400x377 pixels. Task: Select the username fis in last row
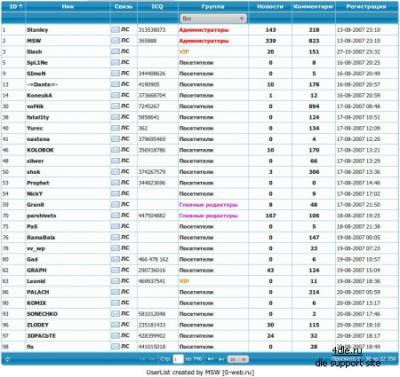[30, 347]
